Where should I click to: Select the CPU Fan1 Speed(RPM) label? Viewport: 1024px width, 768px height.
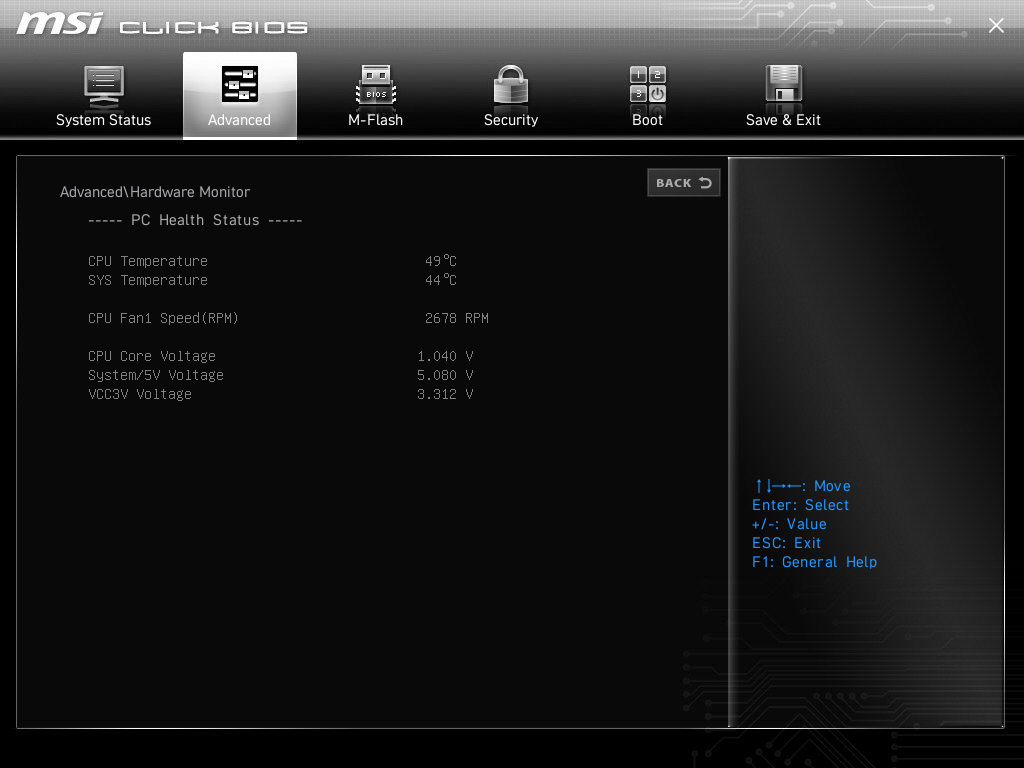tap(163, 318)
